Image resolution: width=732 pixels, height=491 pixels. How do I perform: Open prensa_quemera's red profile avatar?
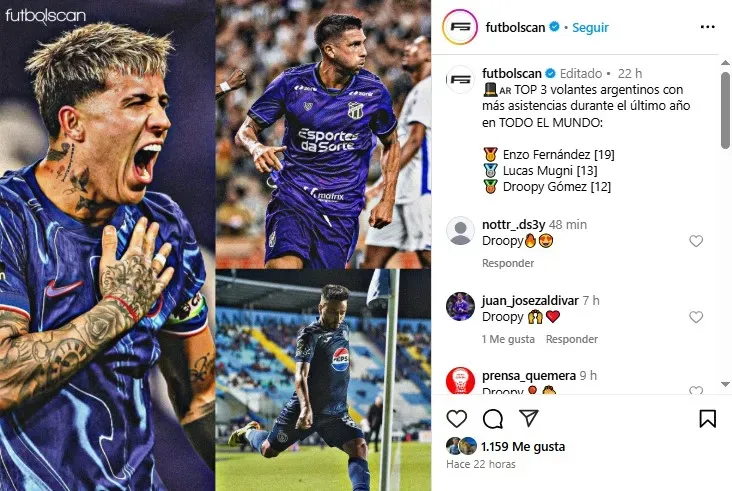(x=460, y=381)
